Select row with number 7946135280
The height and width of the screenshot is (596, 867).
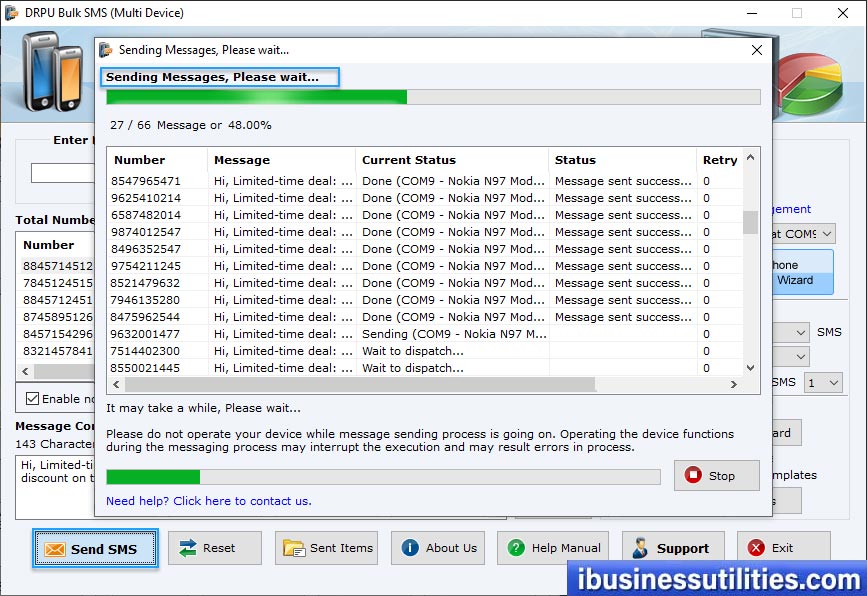pos(425,300)
